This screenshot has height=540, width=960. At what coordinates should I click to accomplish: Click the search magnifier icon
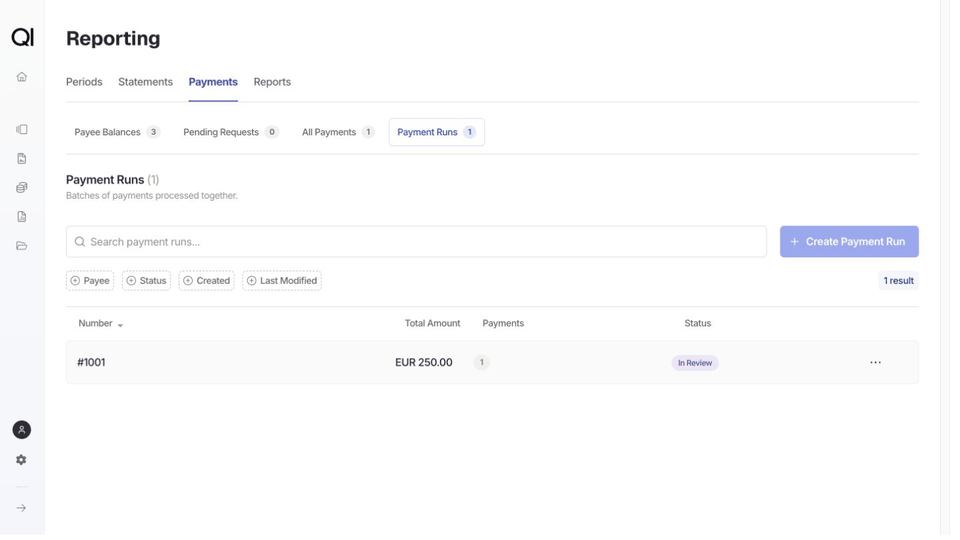tap(80, 244)
